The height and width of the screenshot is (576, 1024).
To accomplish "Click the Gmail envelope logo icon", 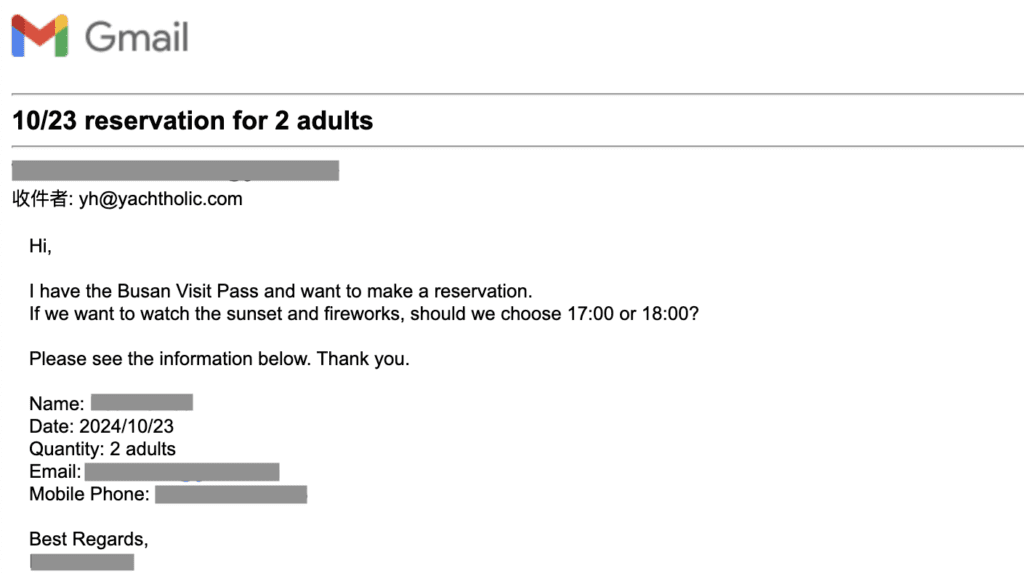I will 40,36.
